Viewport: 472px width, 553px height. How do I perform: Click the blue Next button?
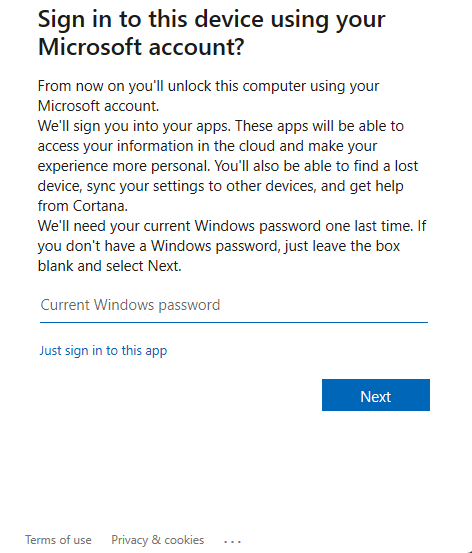coord(376,395)
